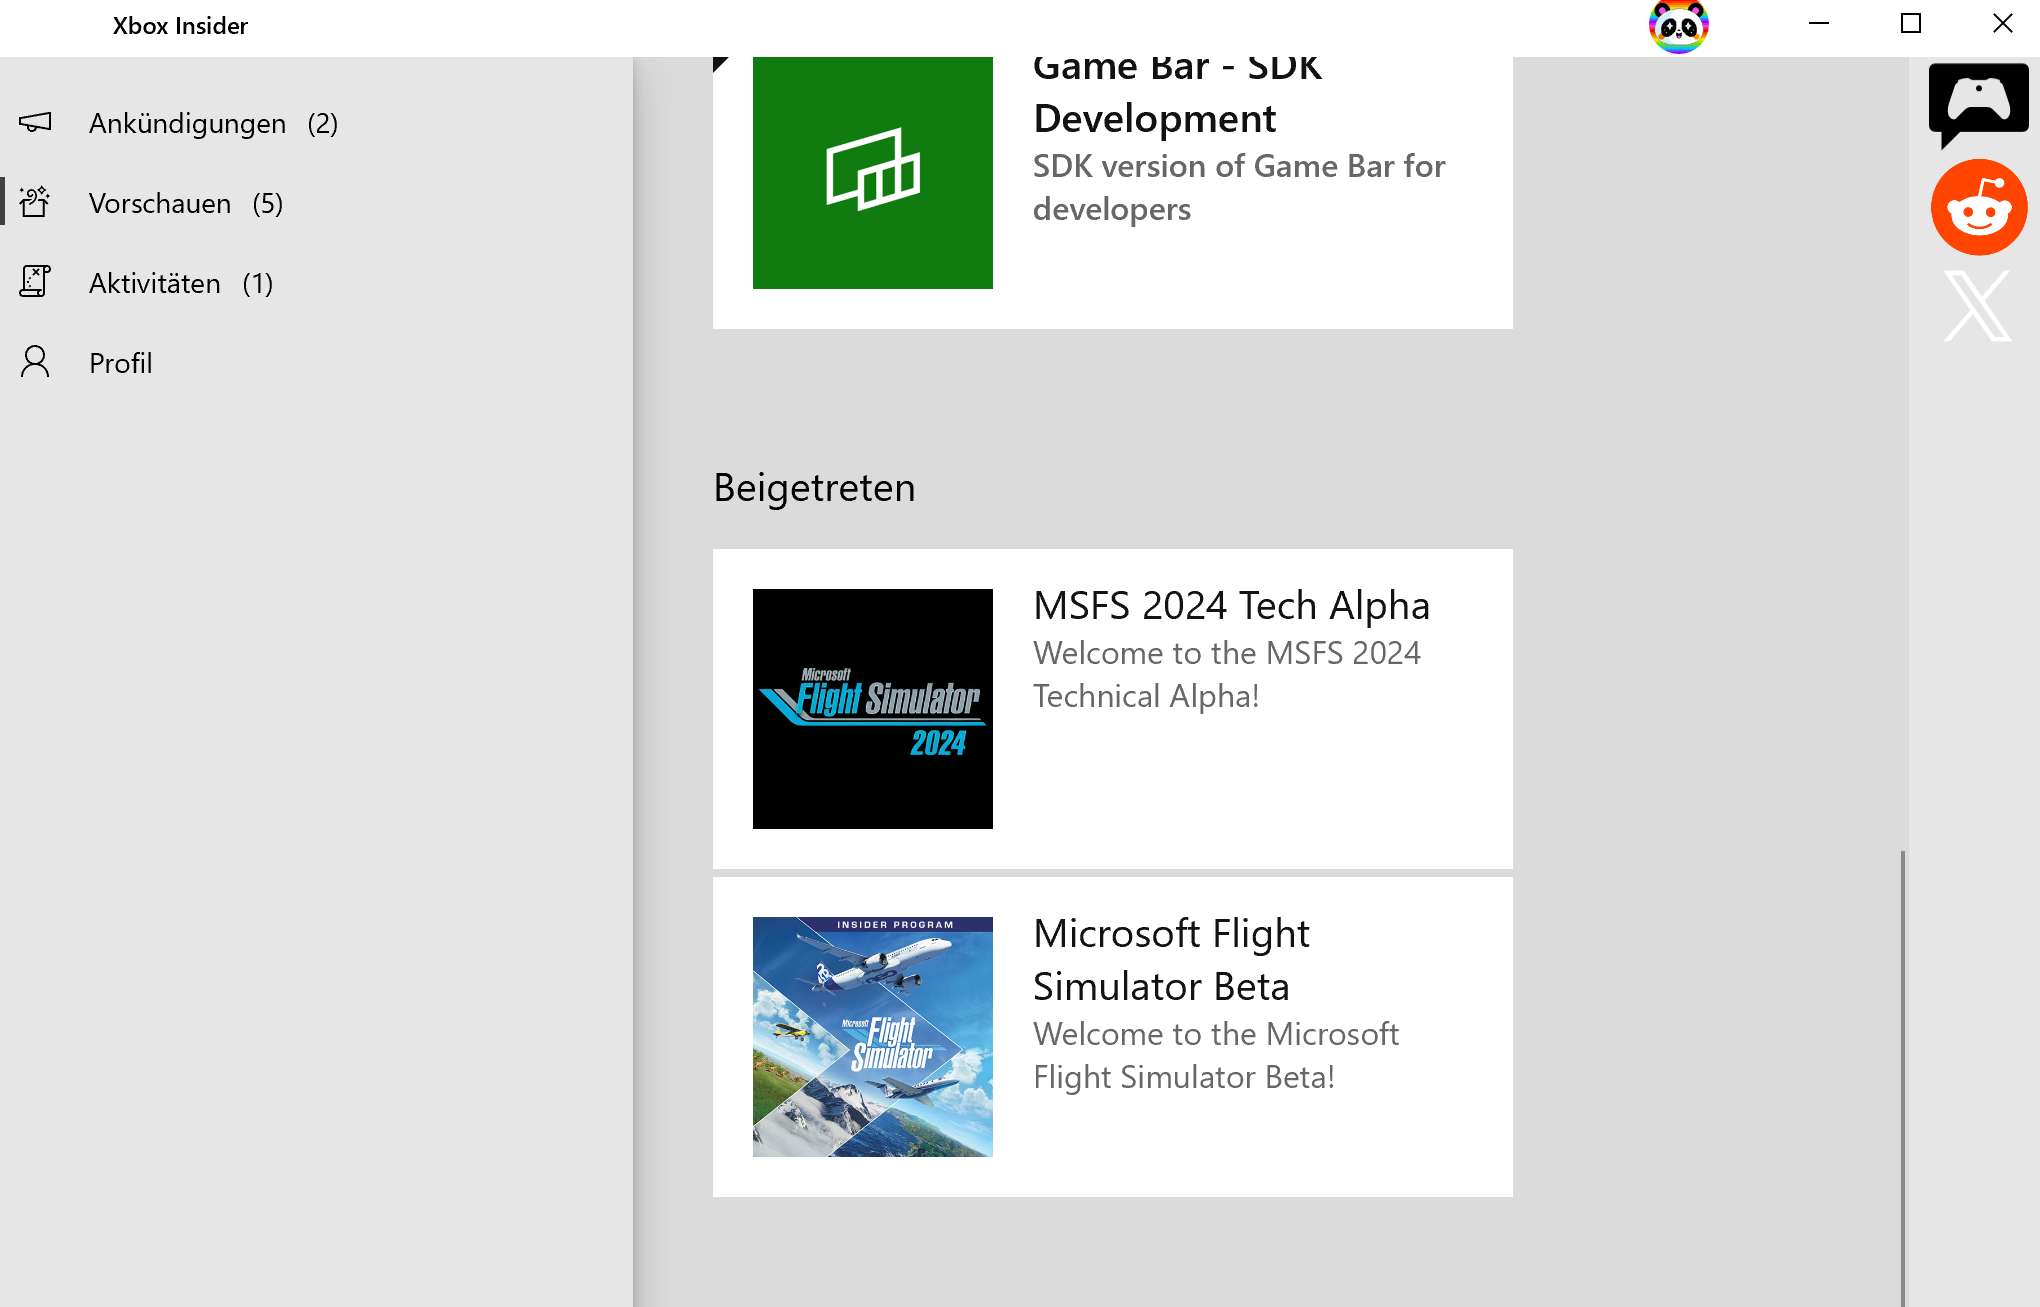
Task: Click the Xbox controller icon
Action: [1978, 101]
